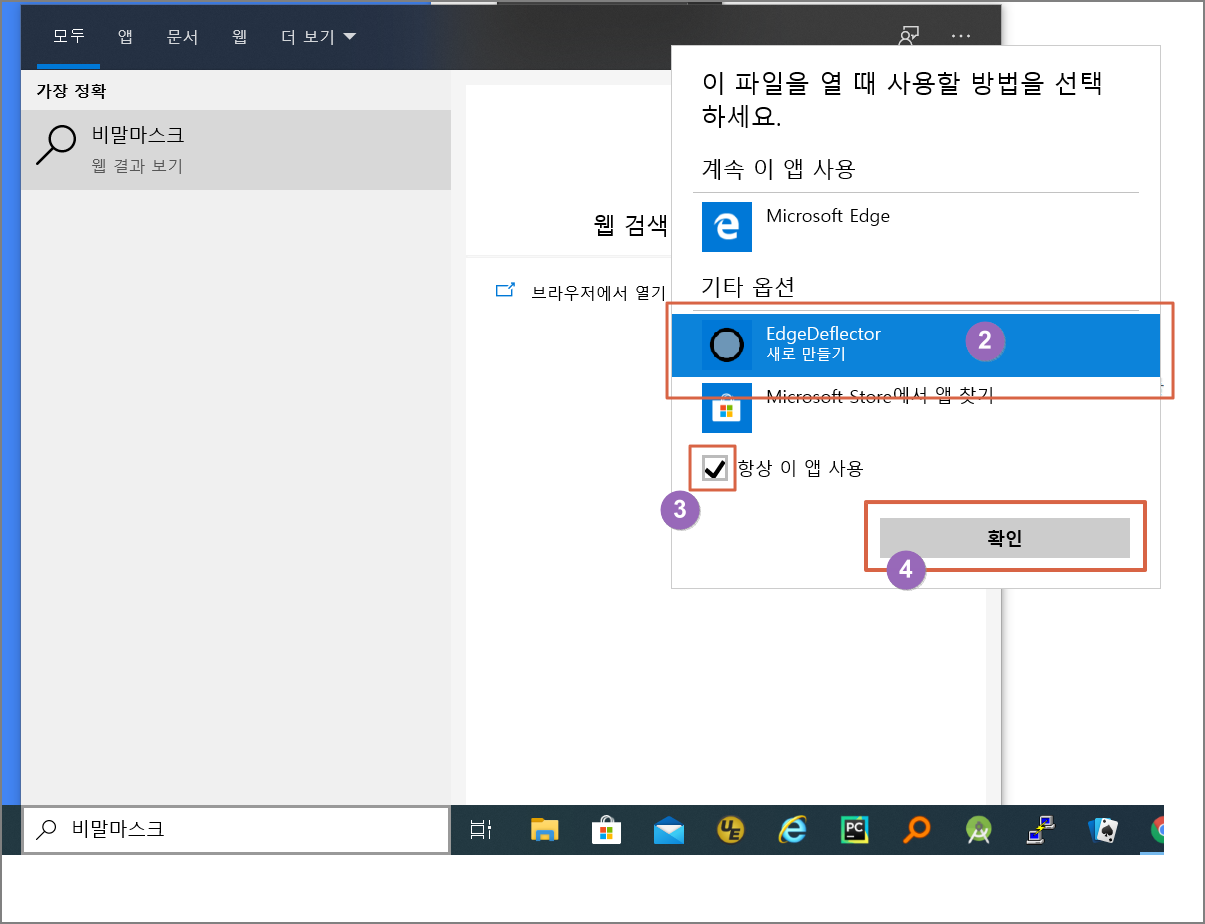Open the PuTTY icon on the taskbar
The image size is (1205, 924).
1041,829
